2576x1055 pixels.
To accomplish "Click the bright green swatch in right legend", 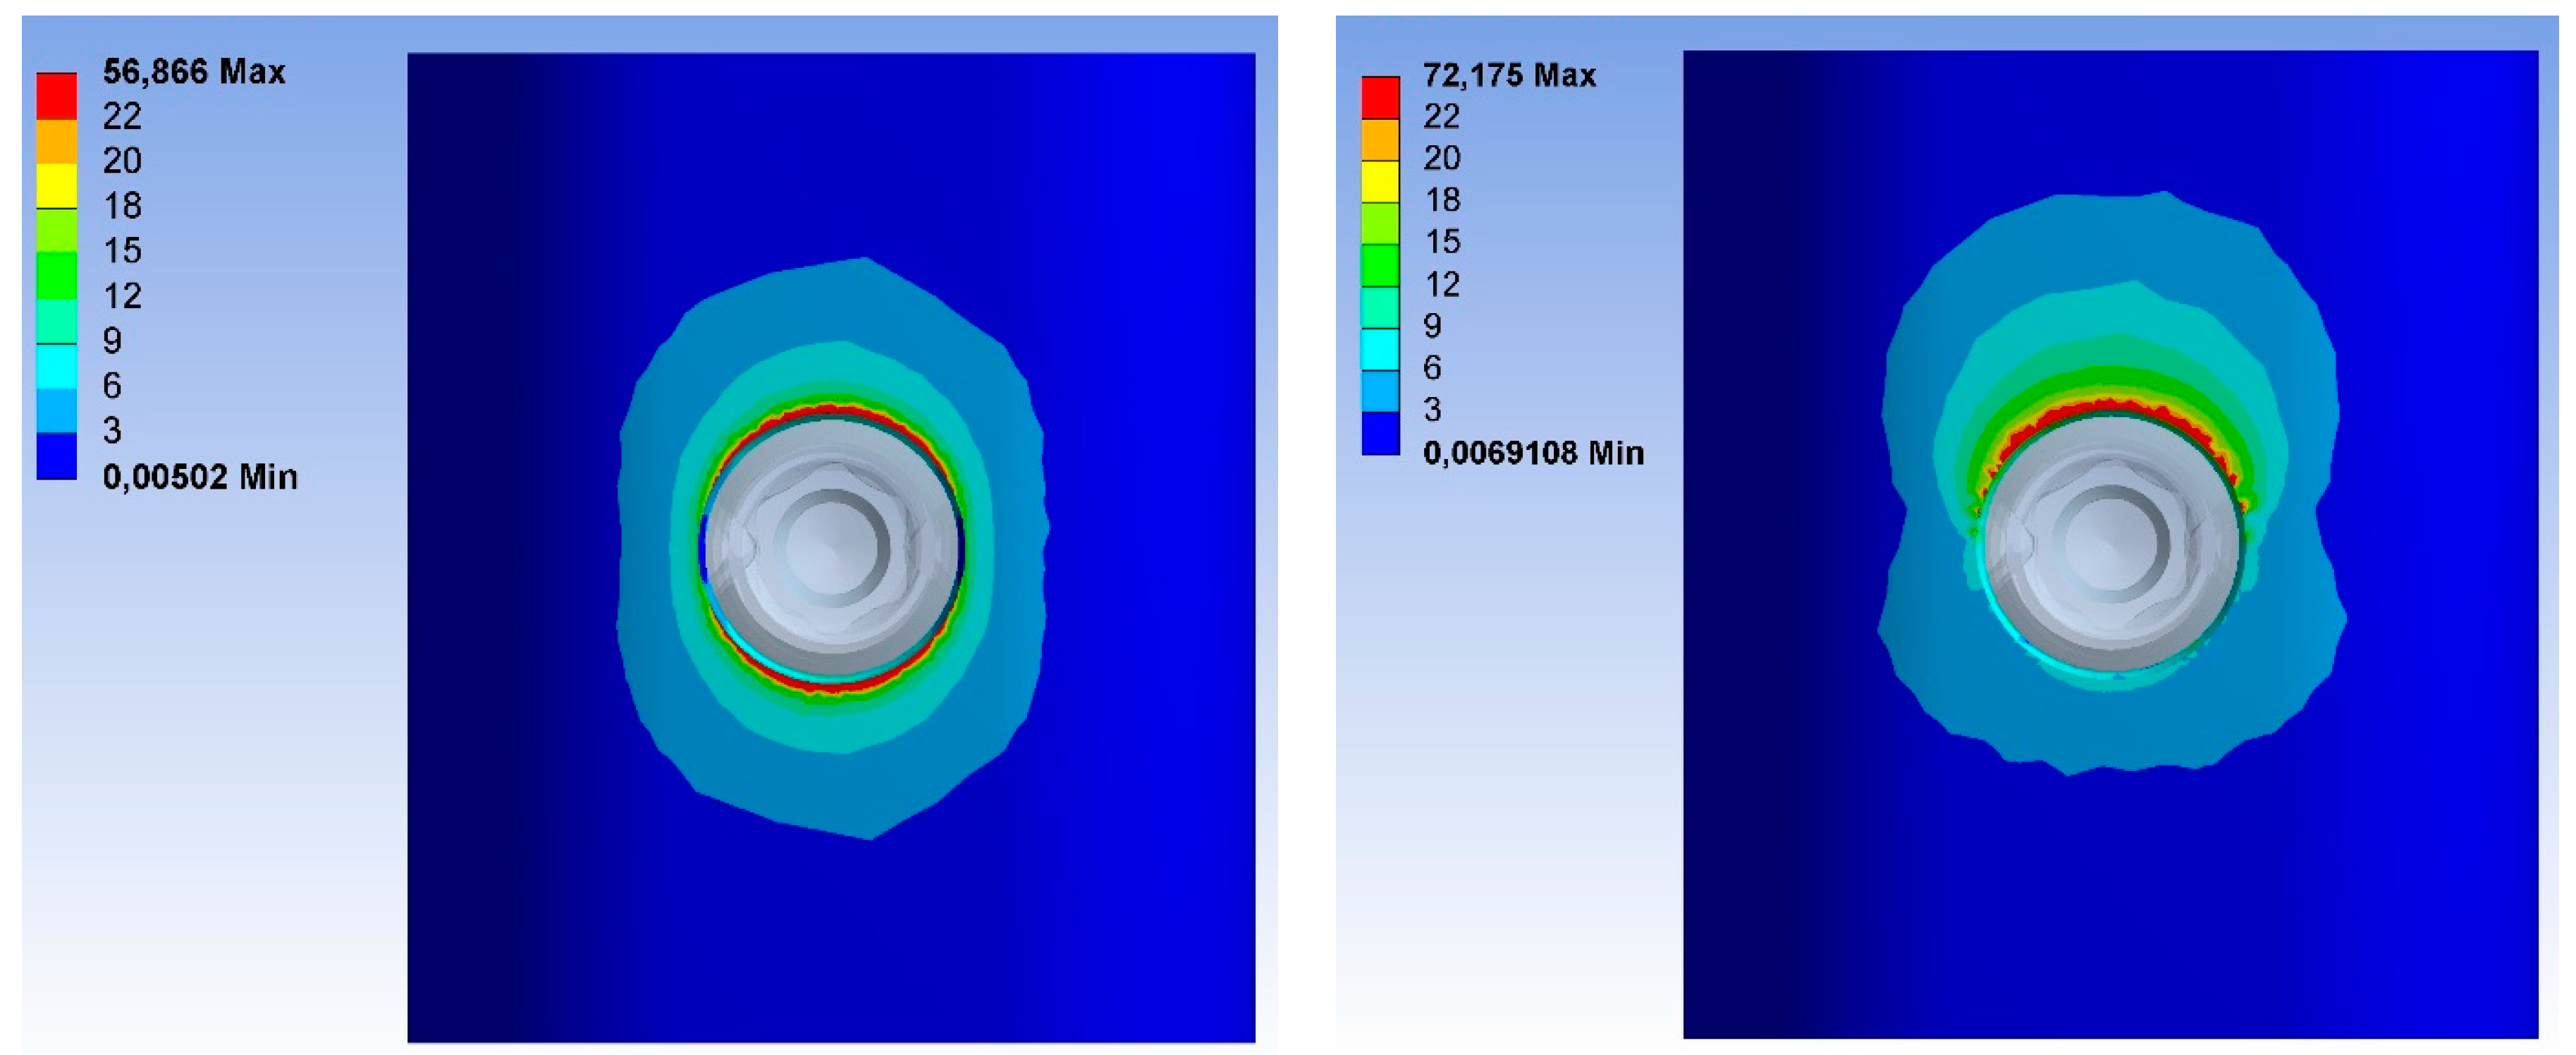I will tap(1380, 265).
